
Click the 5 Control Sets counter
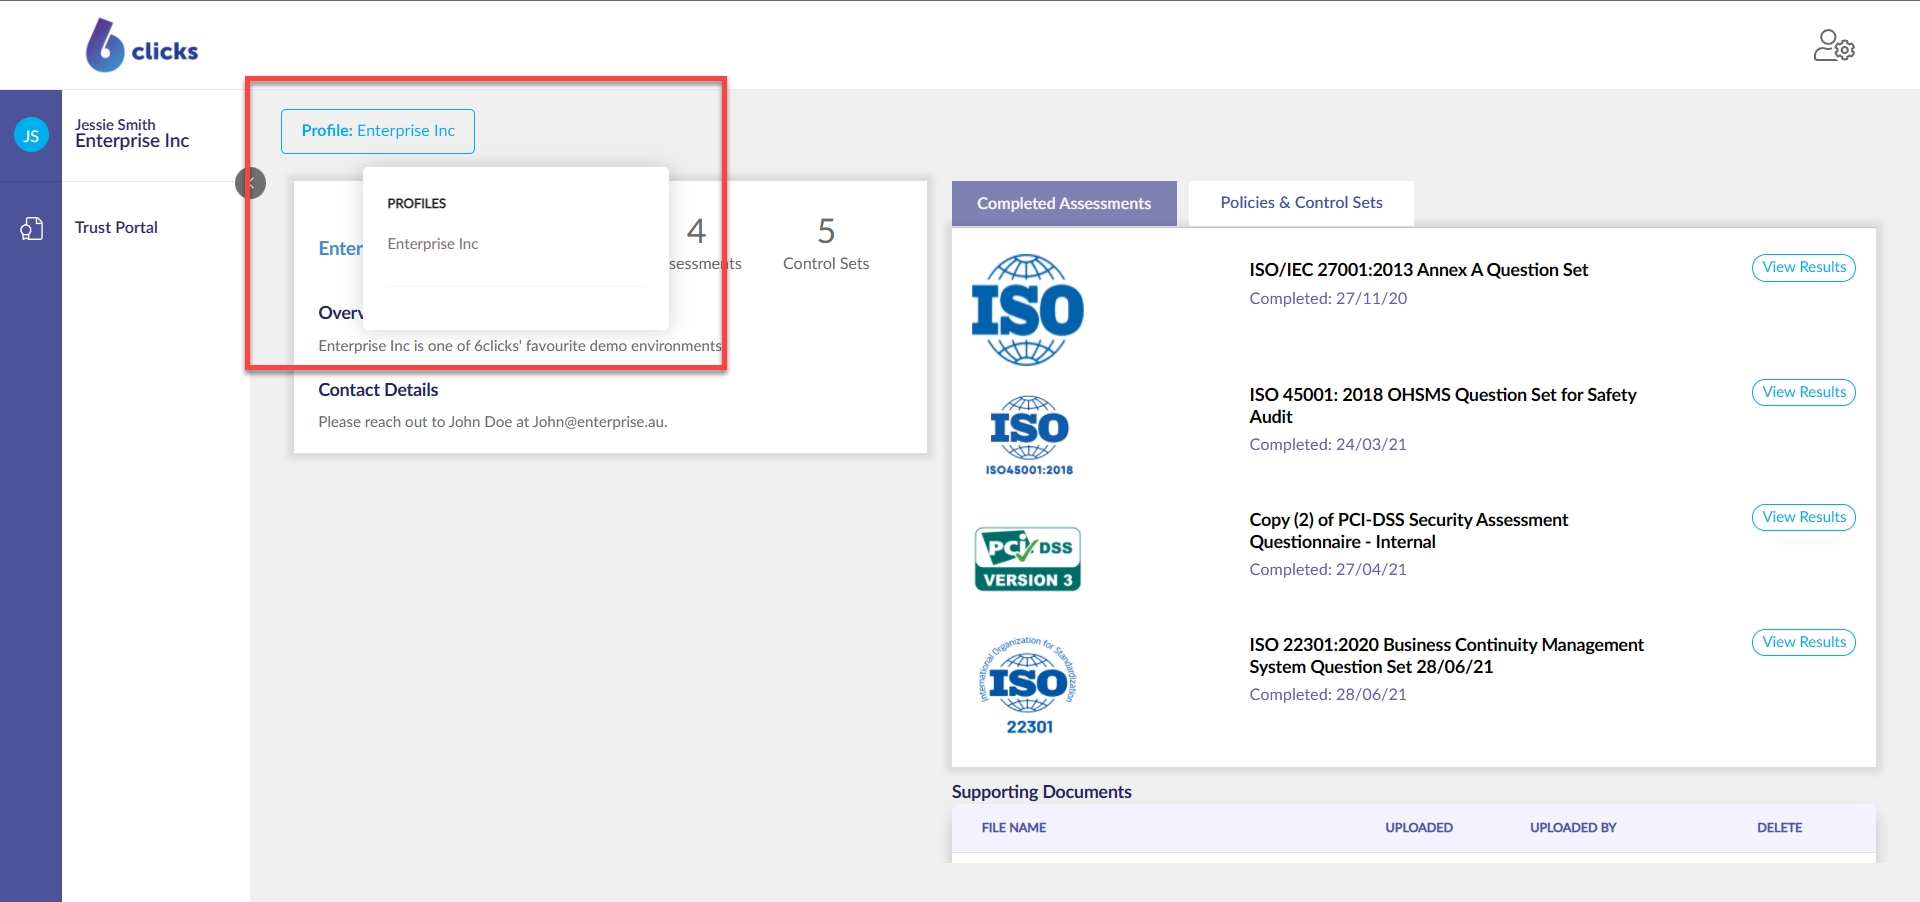coord(826,244)
